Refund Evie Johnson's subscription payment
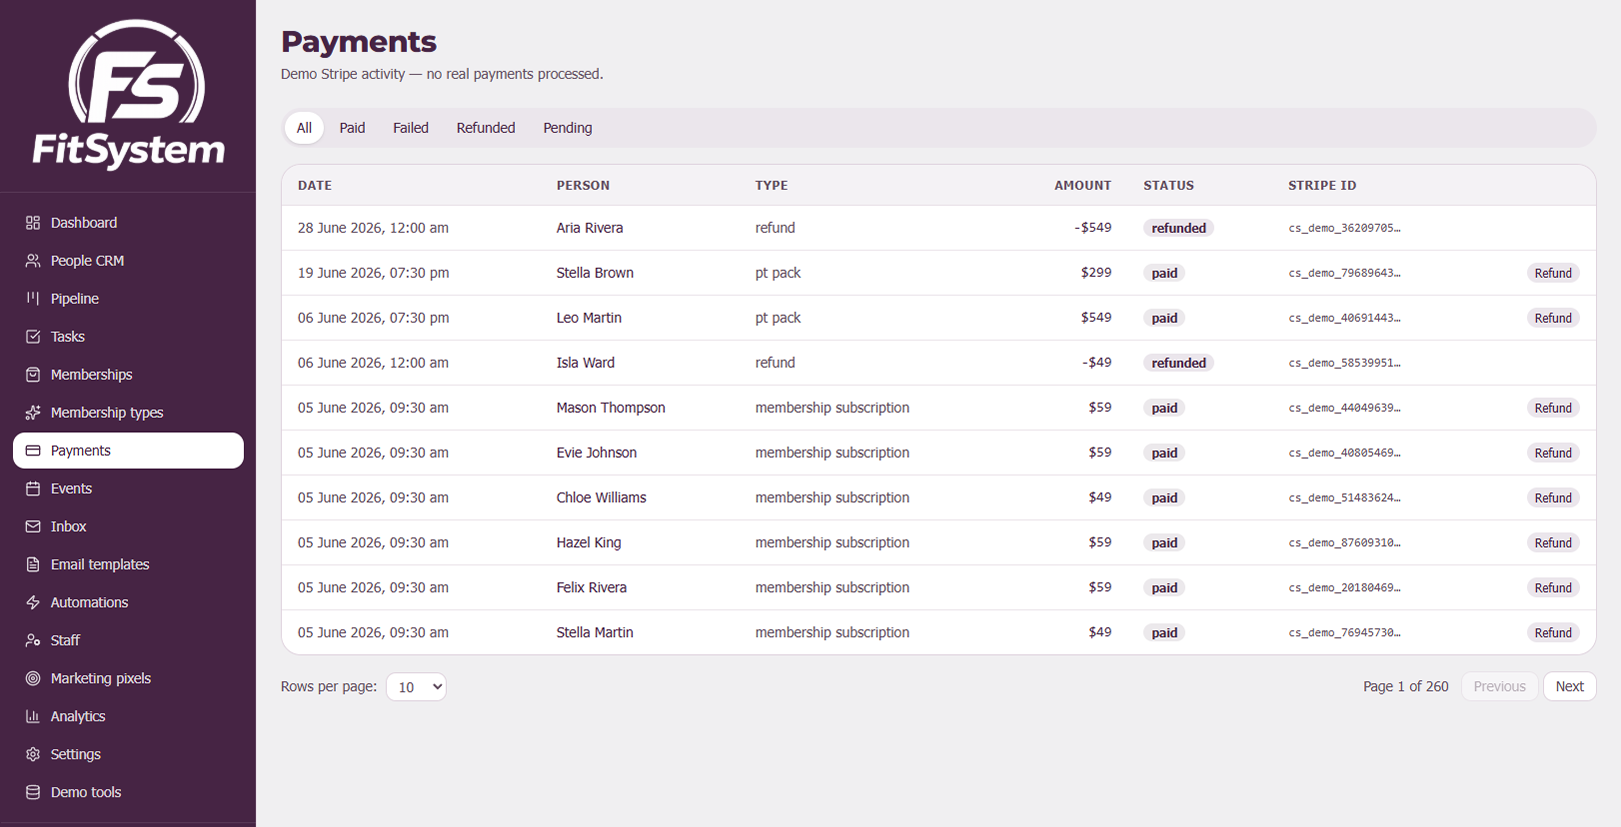 coord(1553,453)
